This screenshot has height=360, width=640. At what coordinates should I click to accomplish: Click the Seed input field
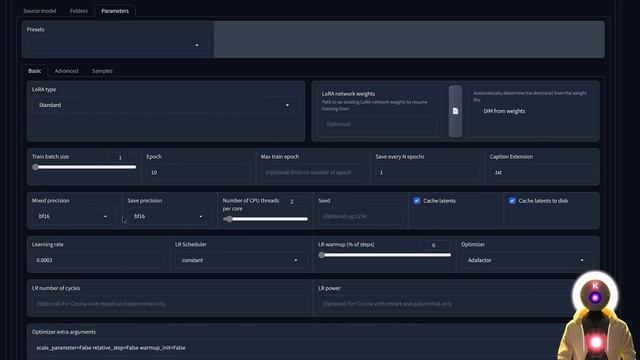pyautogui.click(x=360, y=216)
